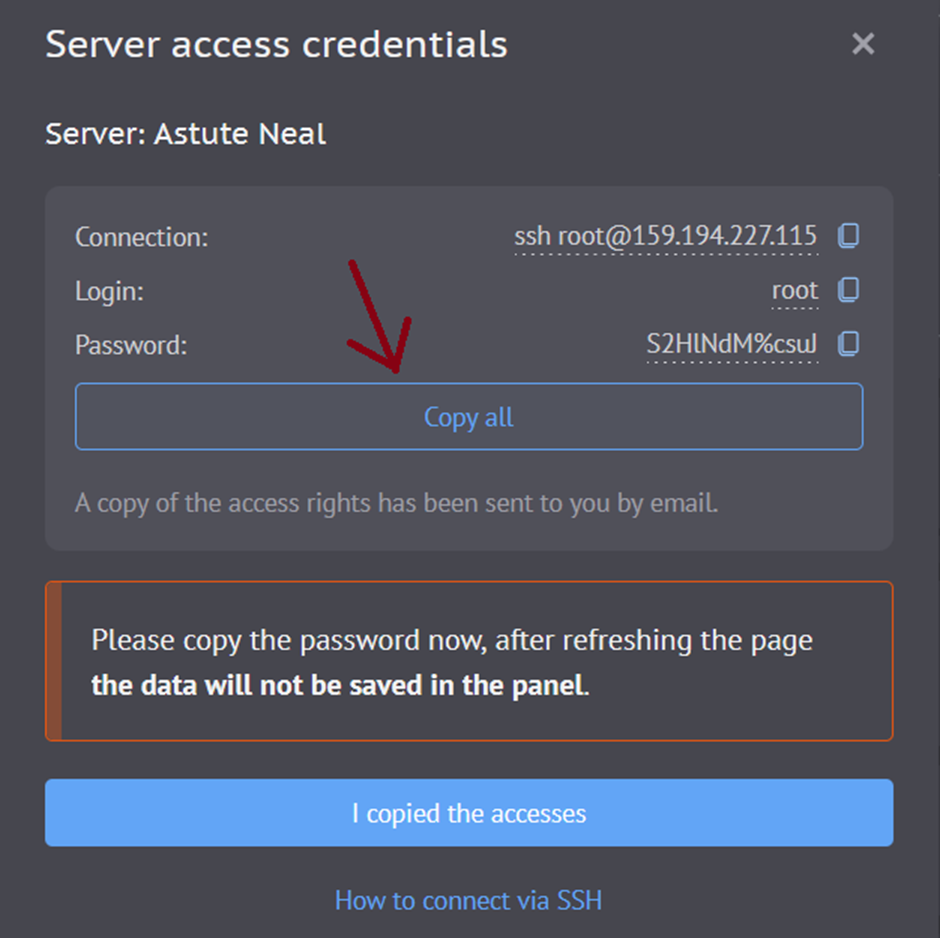This screenshot has height=938, width=940.
Task: Click the red arrow annotation
Action: (379, 316)
